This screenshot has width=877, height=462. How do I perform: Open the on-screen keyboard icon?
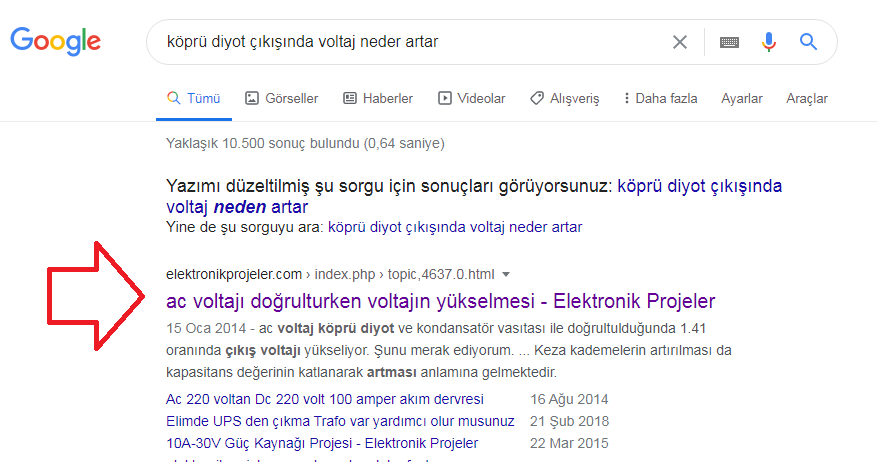pos(729,42)
